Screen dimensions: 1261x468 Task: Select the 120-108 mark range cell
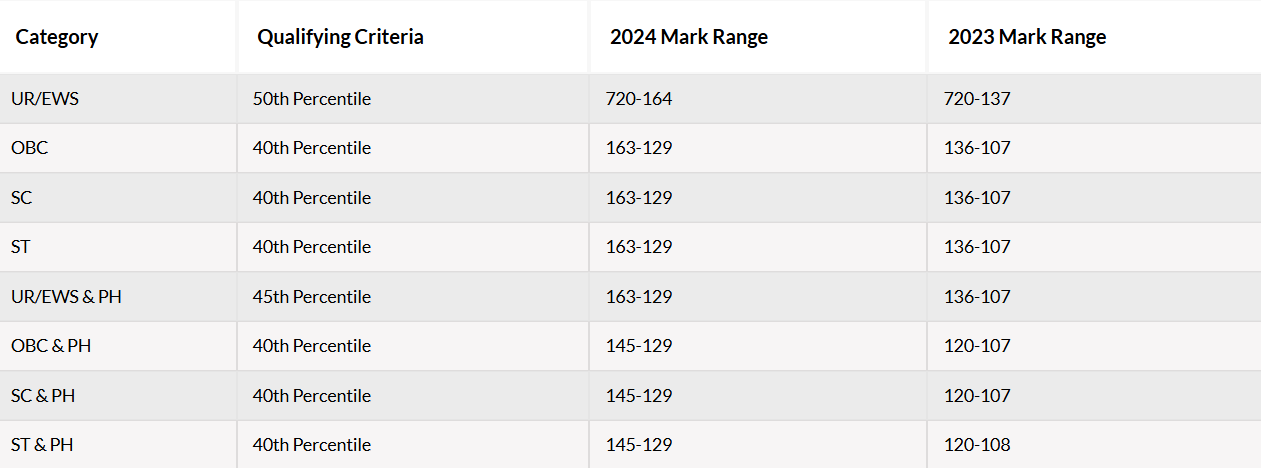977,445
